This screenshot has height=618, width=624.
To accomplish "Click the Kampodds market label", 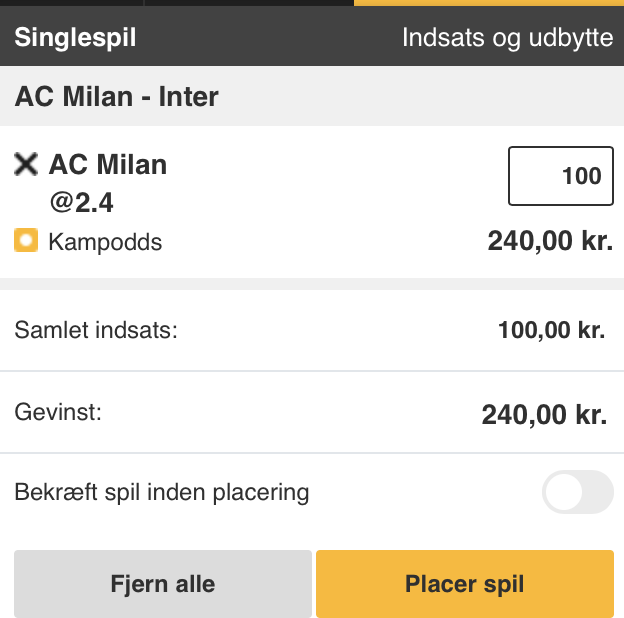I will coord(105,242).
